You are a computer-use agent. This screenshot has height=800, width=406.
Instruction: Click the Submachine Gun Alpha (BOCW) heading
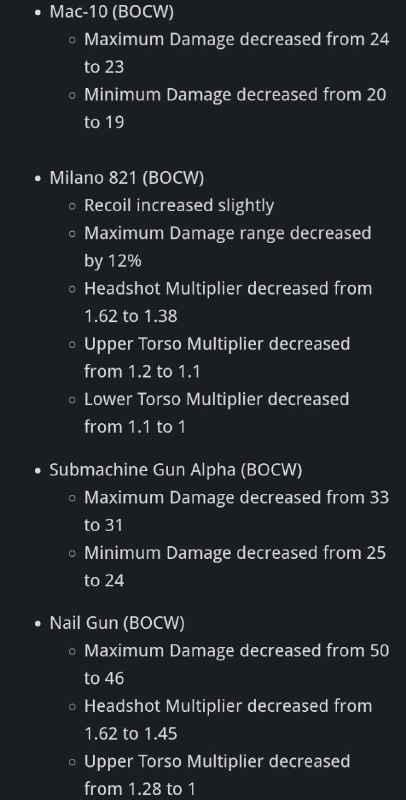pos(175,469)
